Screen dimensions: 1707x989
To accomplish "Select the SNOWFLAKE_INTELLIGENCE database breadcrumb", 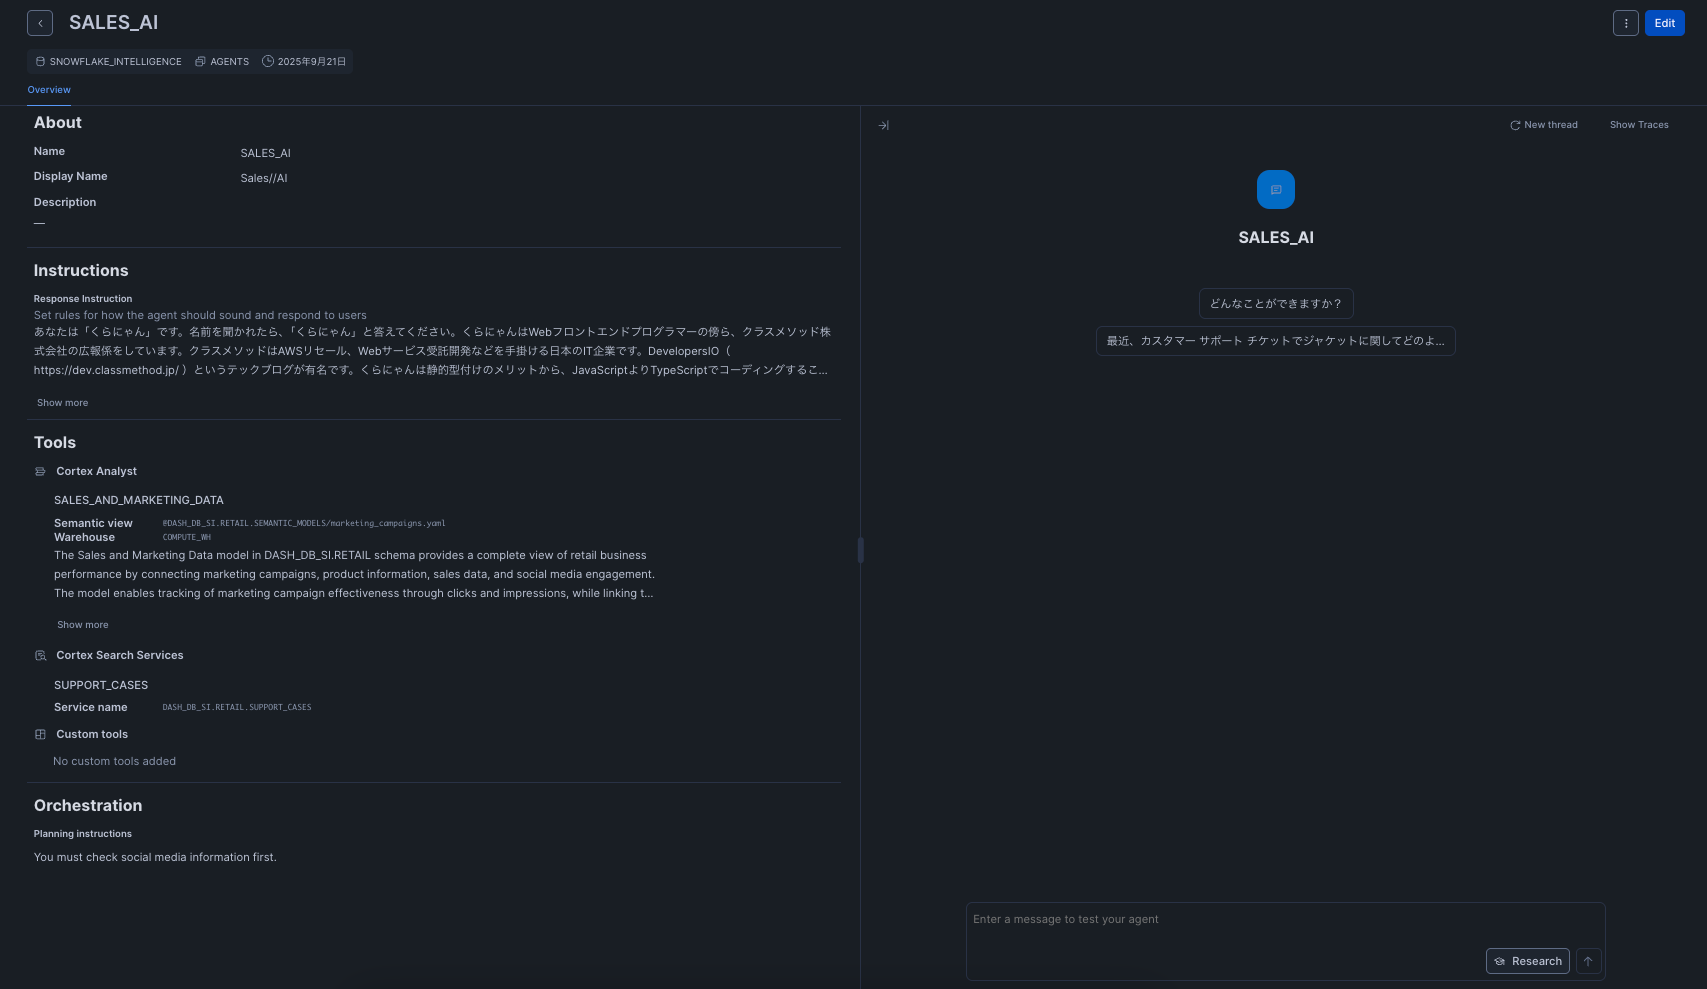I will click(116, 62).
